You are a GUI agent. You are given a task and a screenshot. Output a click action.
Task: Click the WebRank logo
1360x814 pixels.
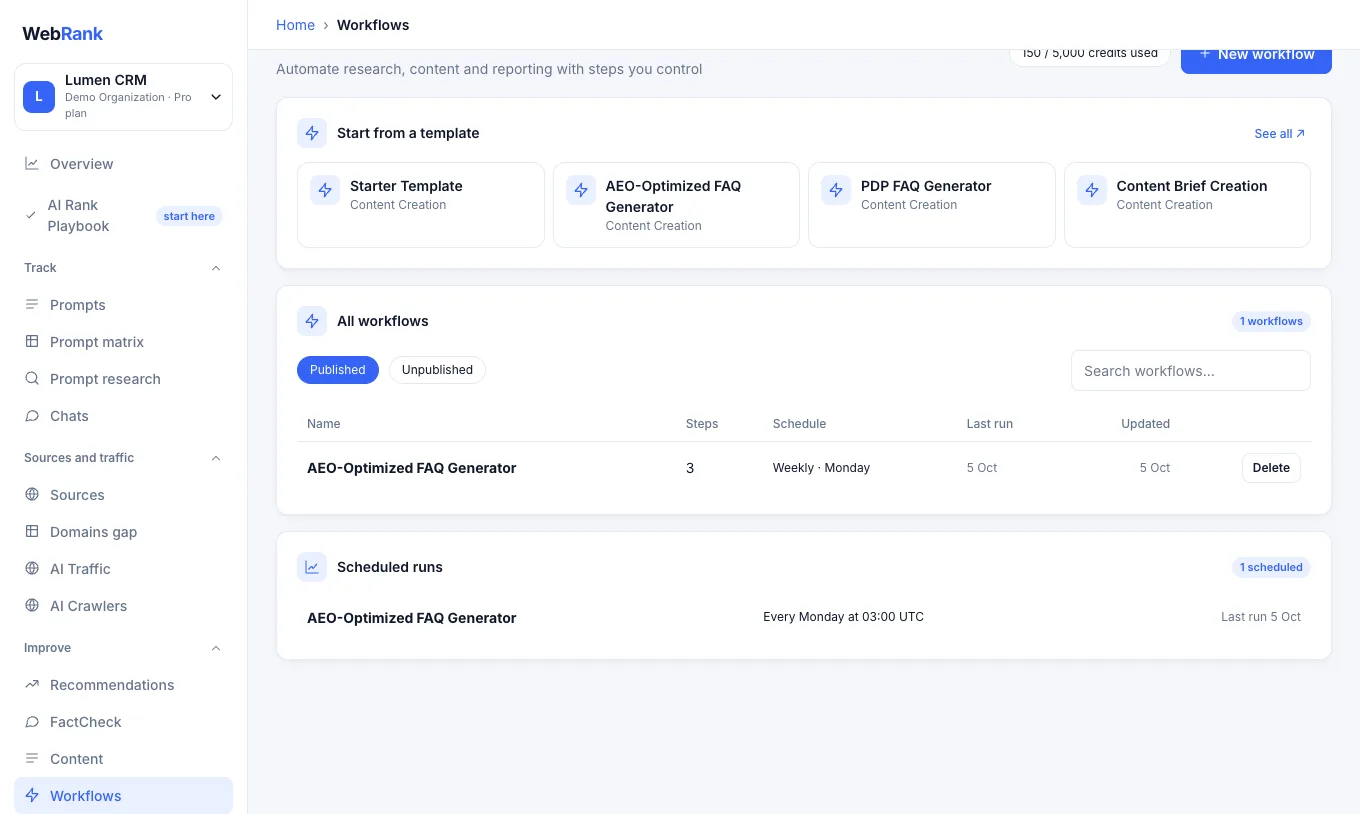[x=63, y=33]
